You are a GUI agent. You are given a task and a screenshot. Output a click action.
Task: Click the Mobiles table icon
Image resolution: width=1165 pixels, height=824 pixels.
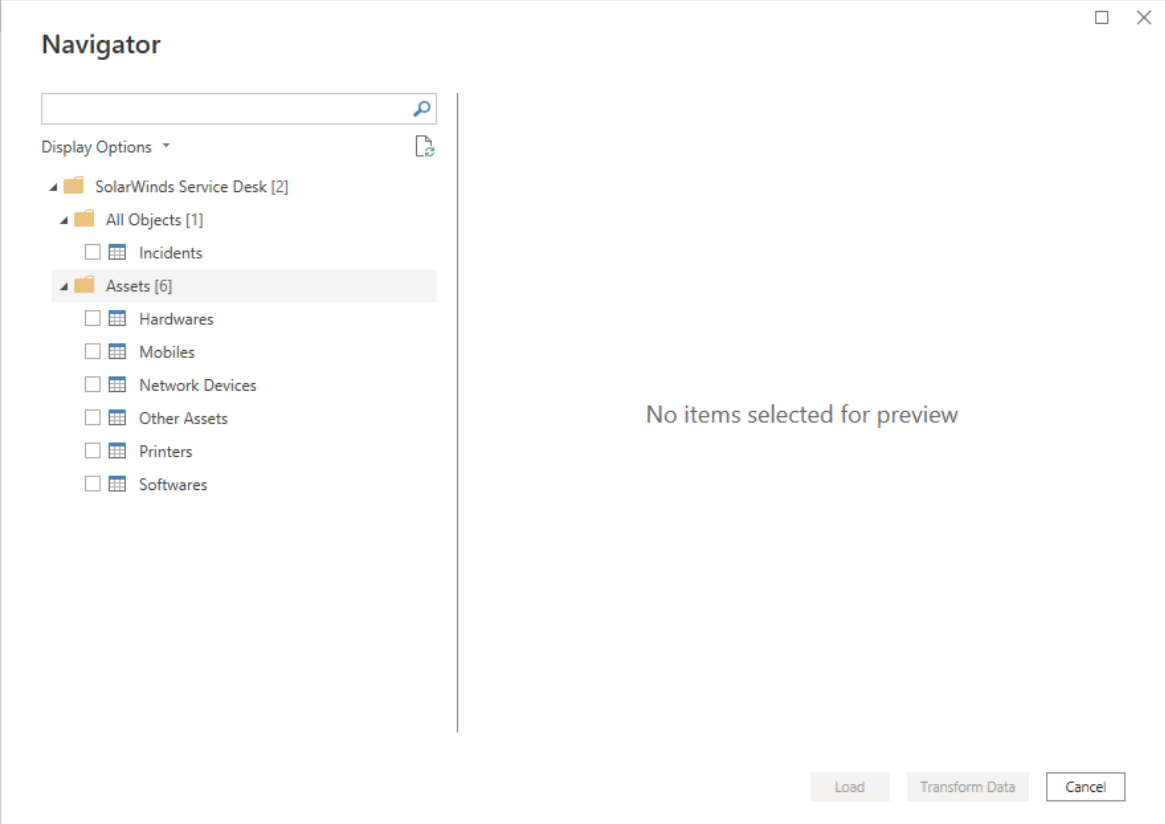pos(117,352)
